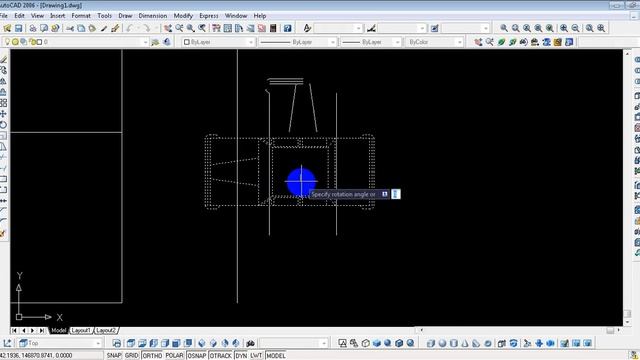The width and height of the screenshot is (640, 360).
Task: Click the rotation angle dynamic input field
Action: (x=396, y=194)
